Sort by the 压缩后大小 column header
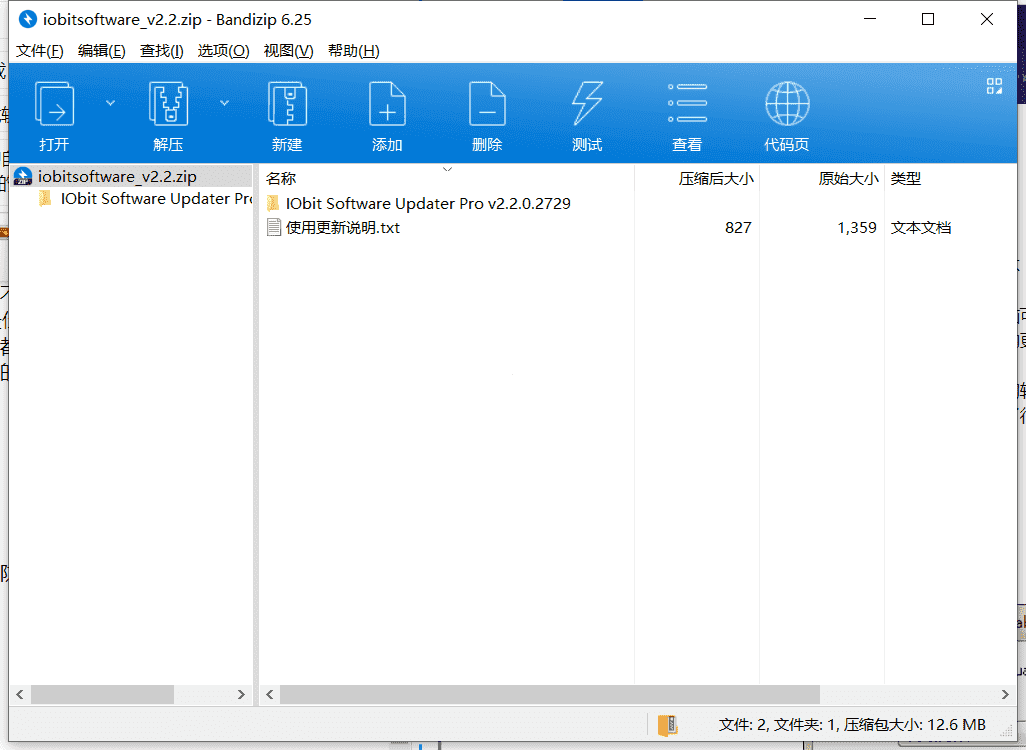 coord(716,179)
